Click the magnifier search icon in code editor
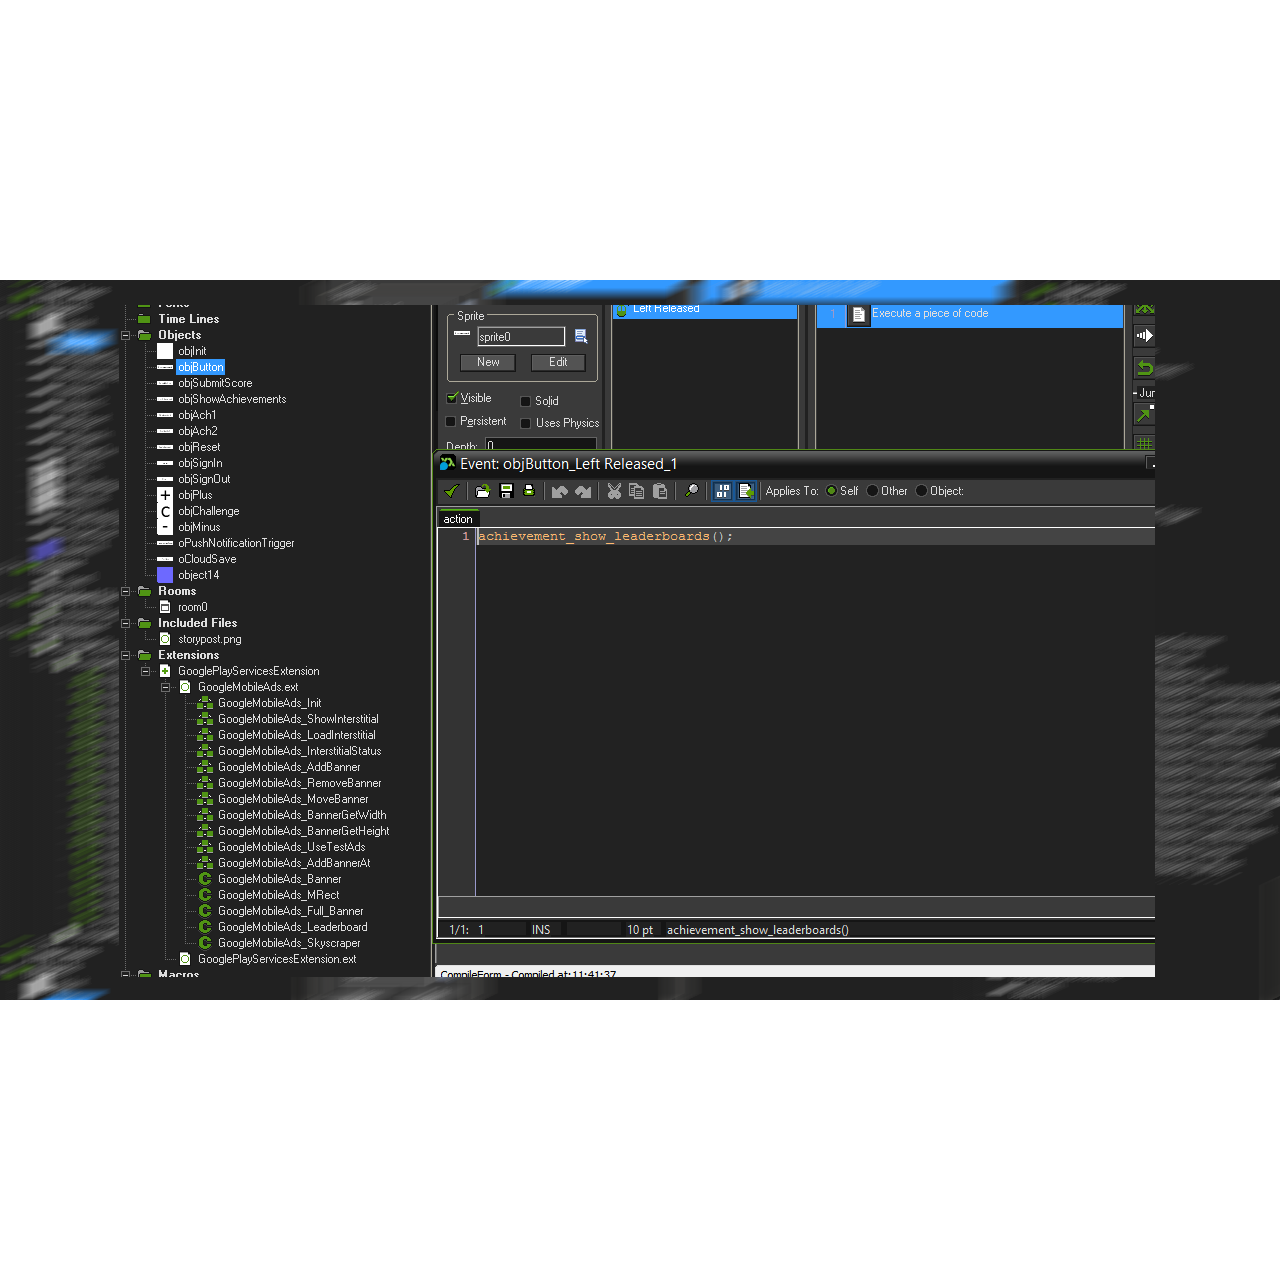Viewport: 1280px width, 1280px height. click(691, 491)
